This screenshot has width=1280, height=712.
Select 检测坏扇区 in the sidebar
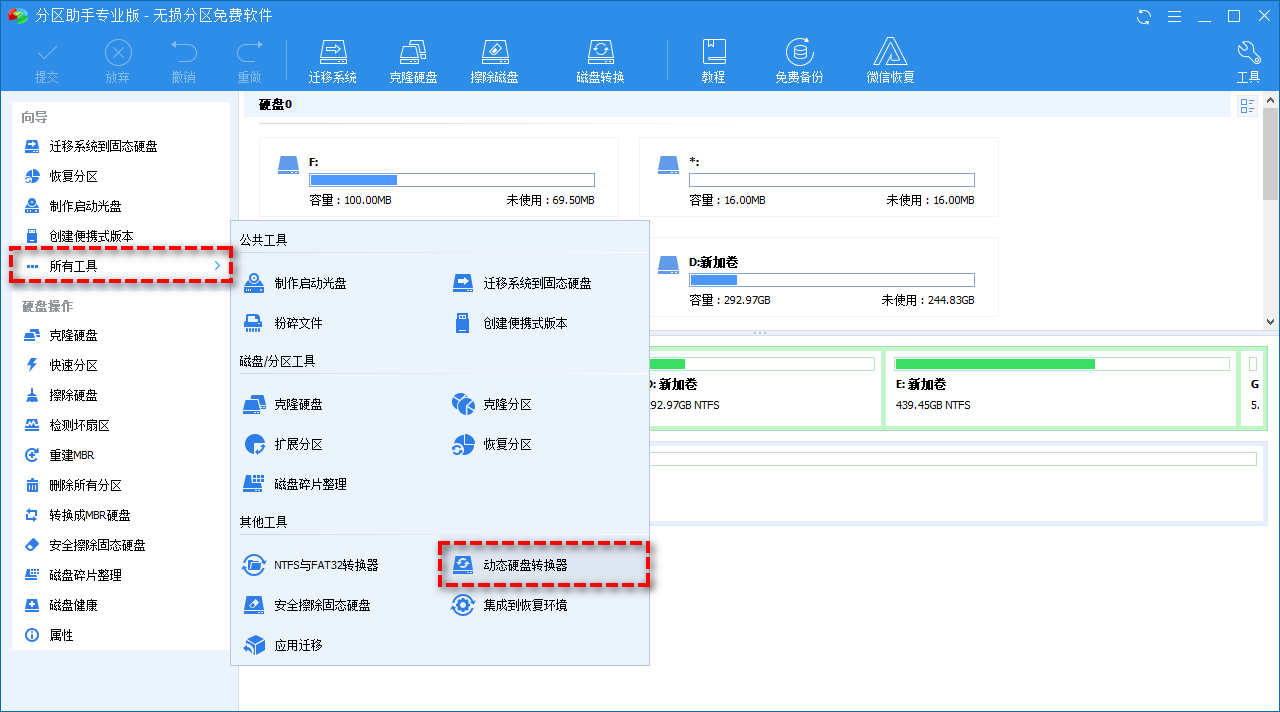point(80,425)
